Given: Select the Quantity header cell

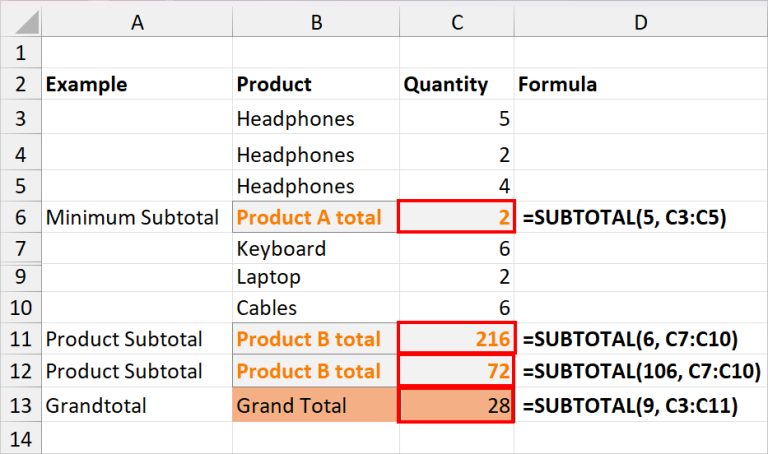Looking at the screenshot, I should pyautogui.click(x=456, y=84).
